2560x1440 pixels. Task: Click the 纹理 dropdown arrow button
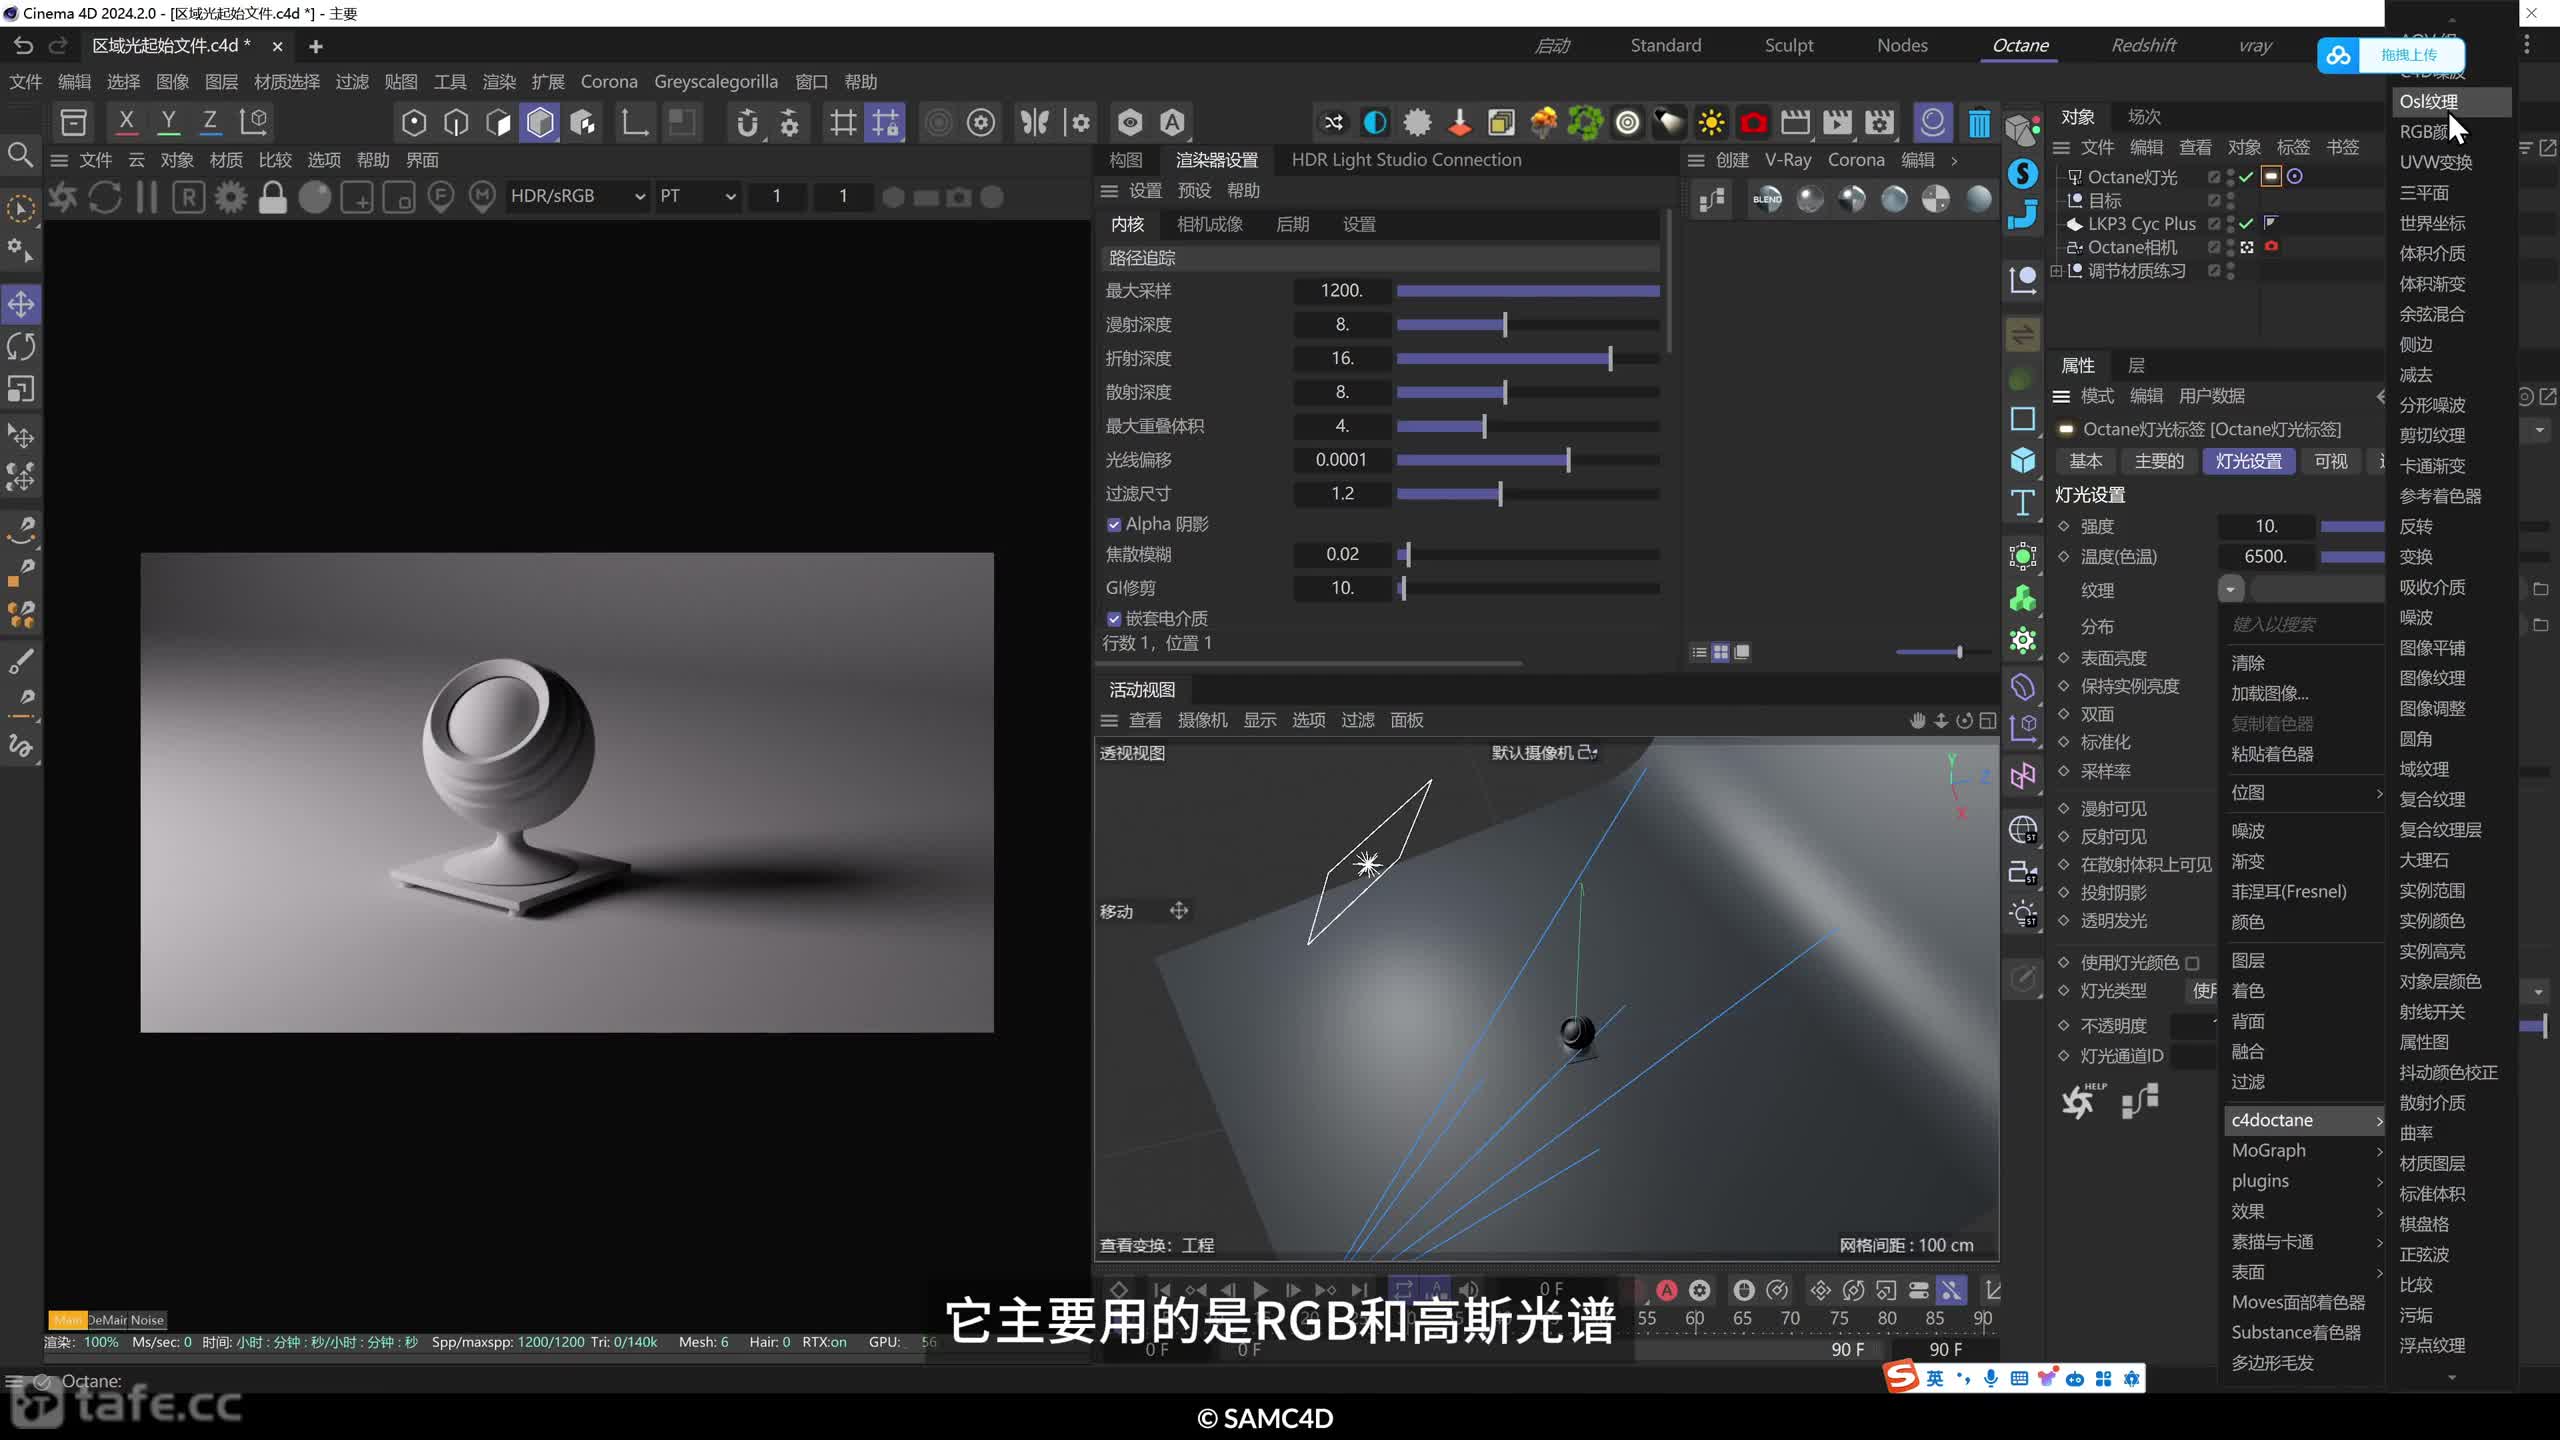2230,590
